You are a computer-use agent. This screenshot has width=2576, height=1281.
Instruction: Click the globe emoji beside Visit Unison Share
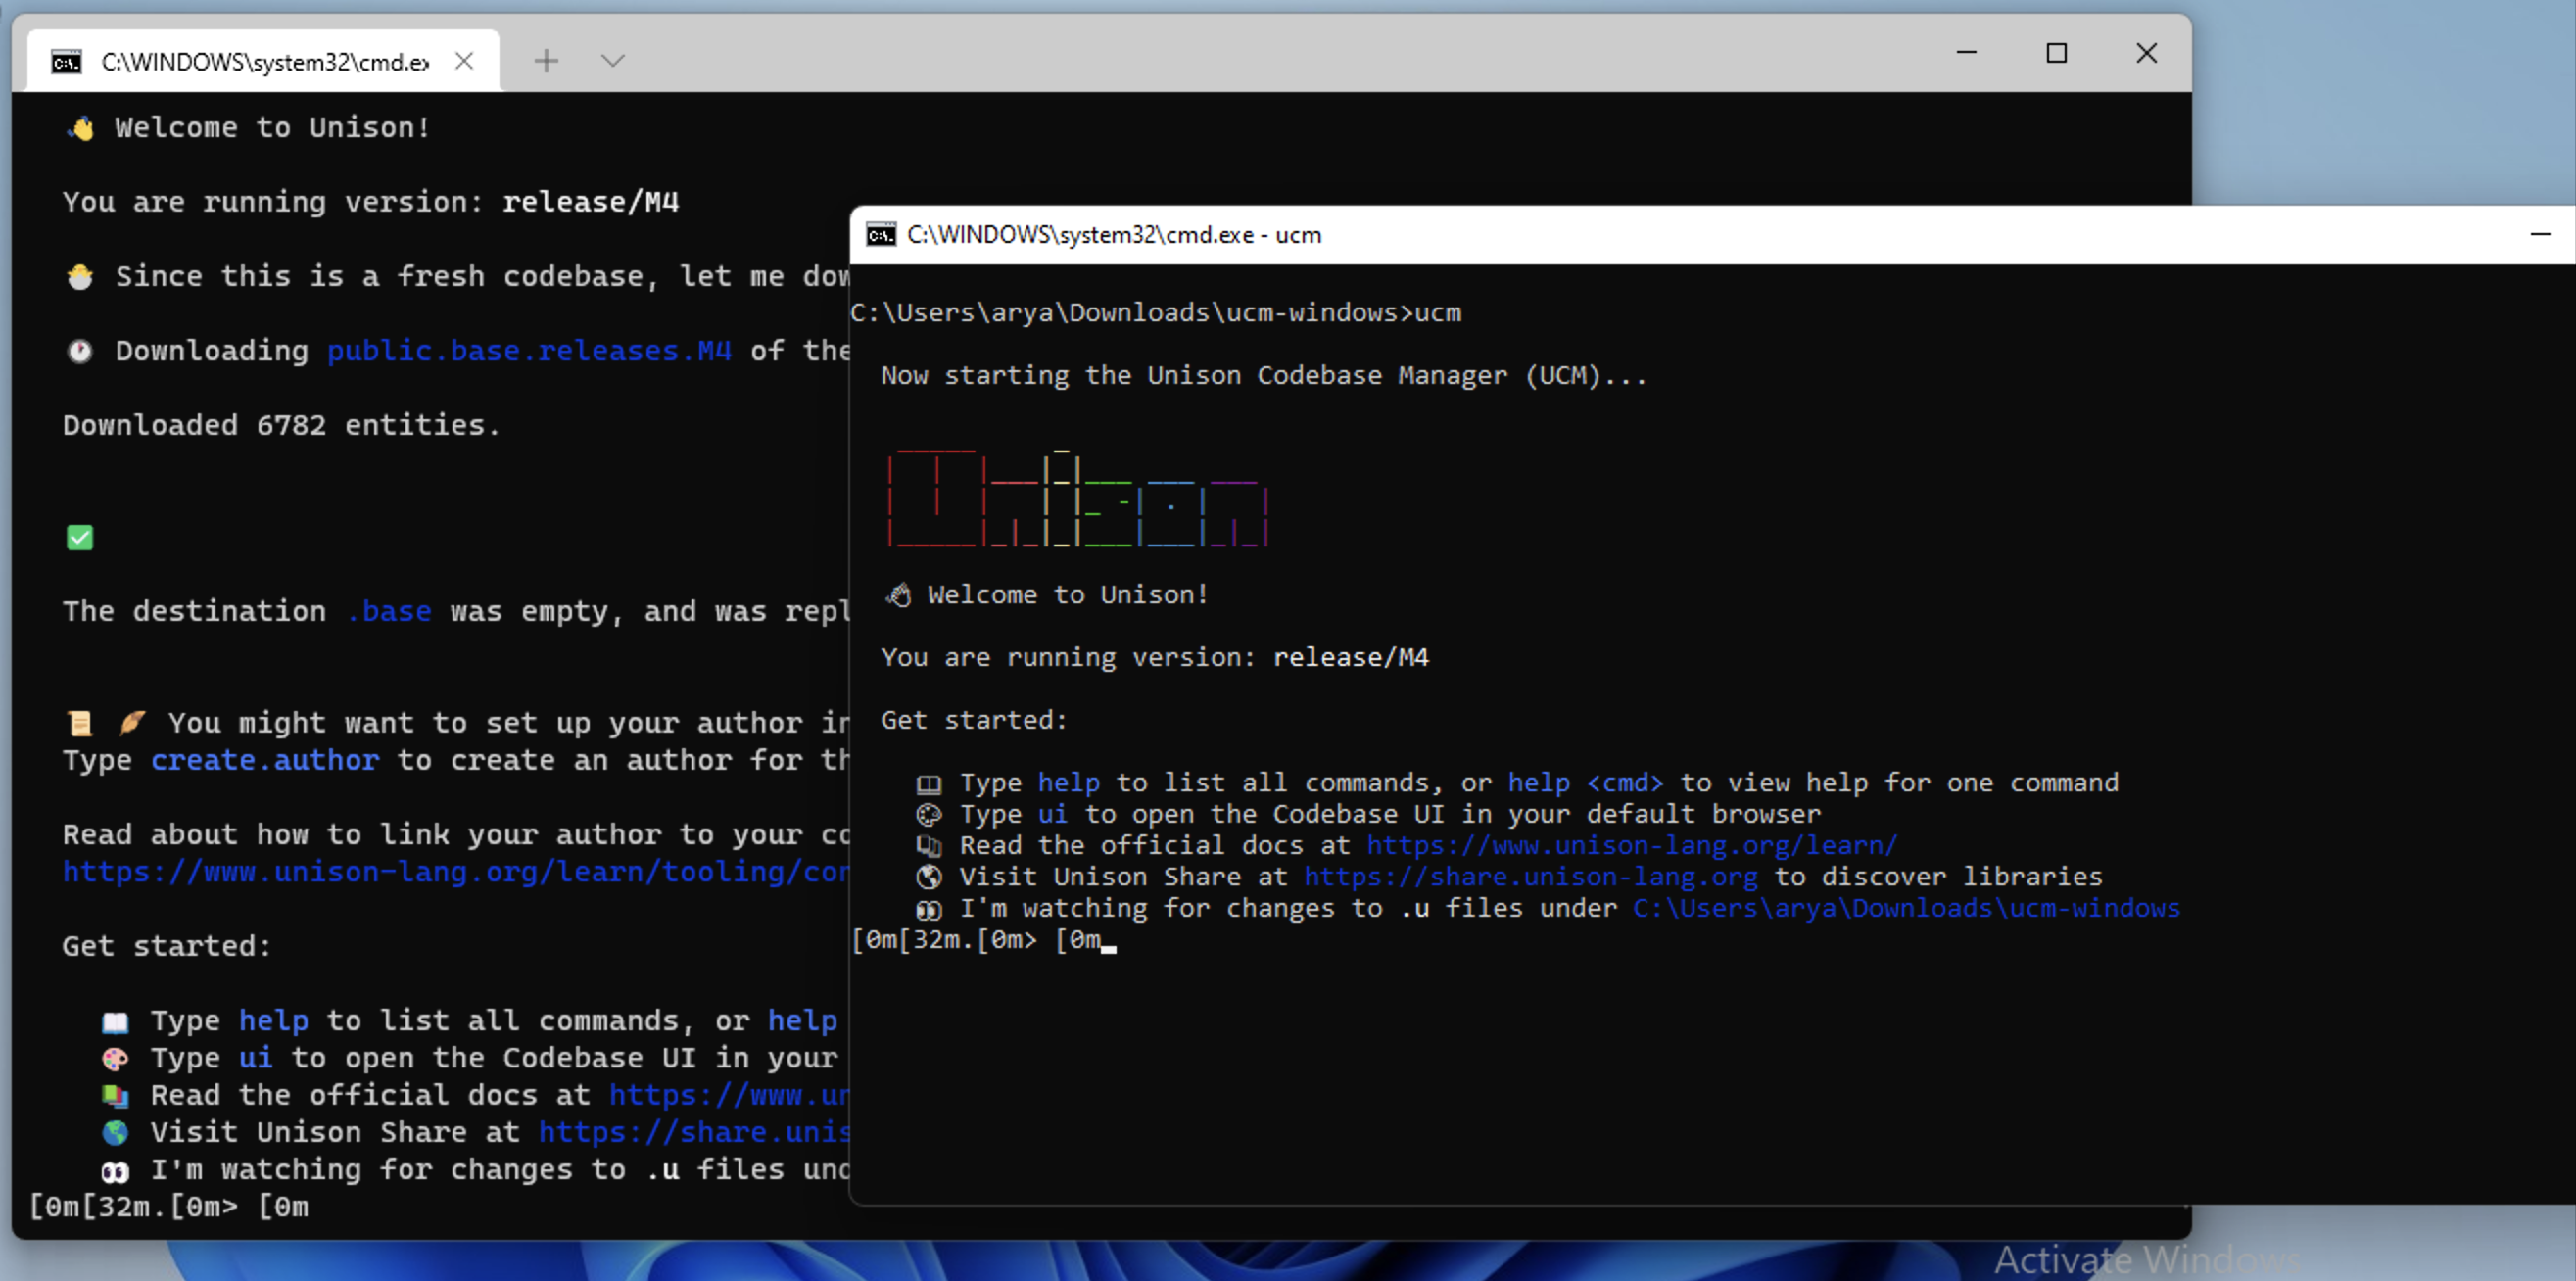coord(116,1132)
